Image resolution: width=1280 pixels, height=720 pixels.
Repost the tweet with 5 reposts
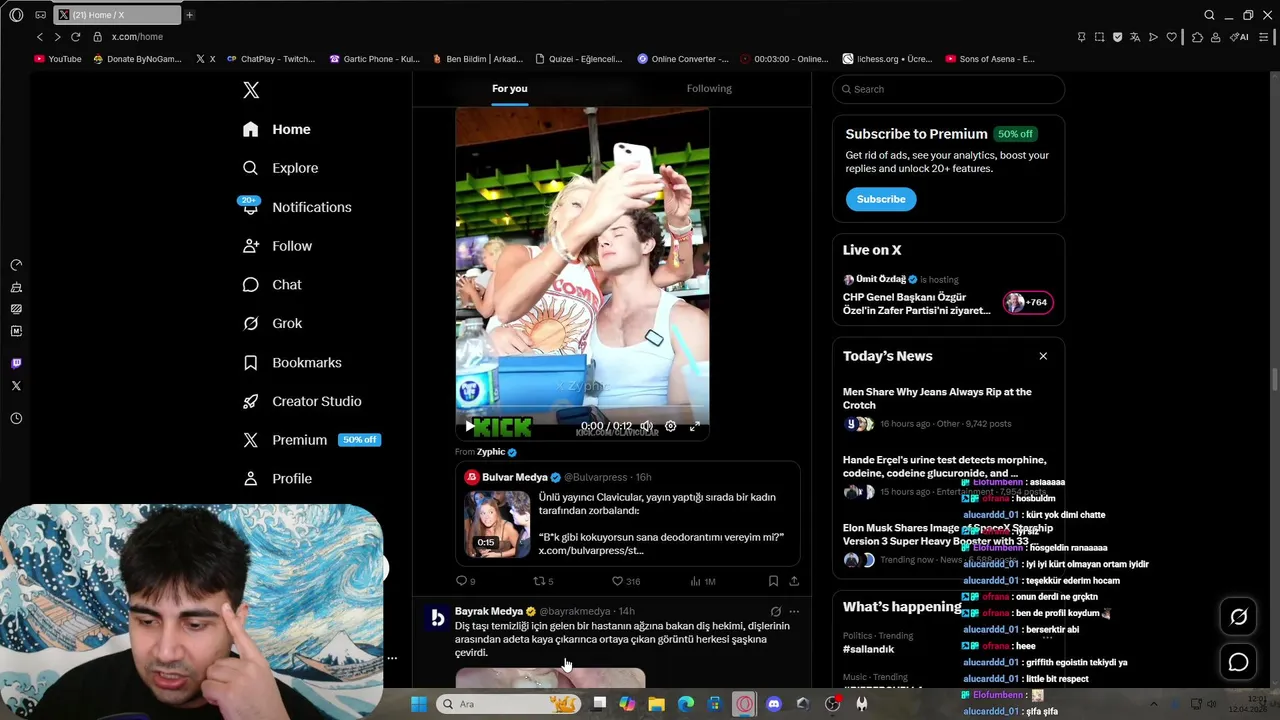pos(542,581)
